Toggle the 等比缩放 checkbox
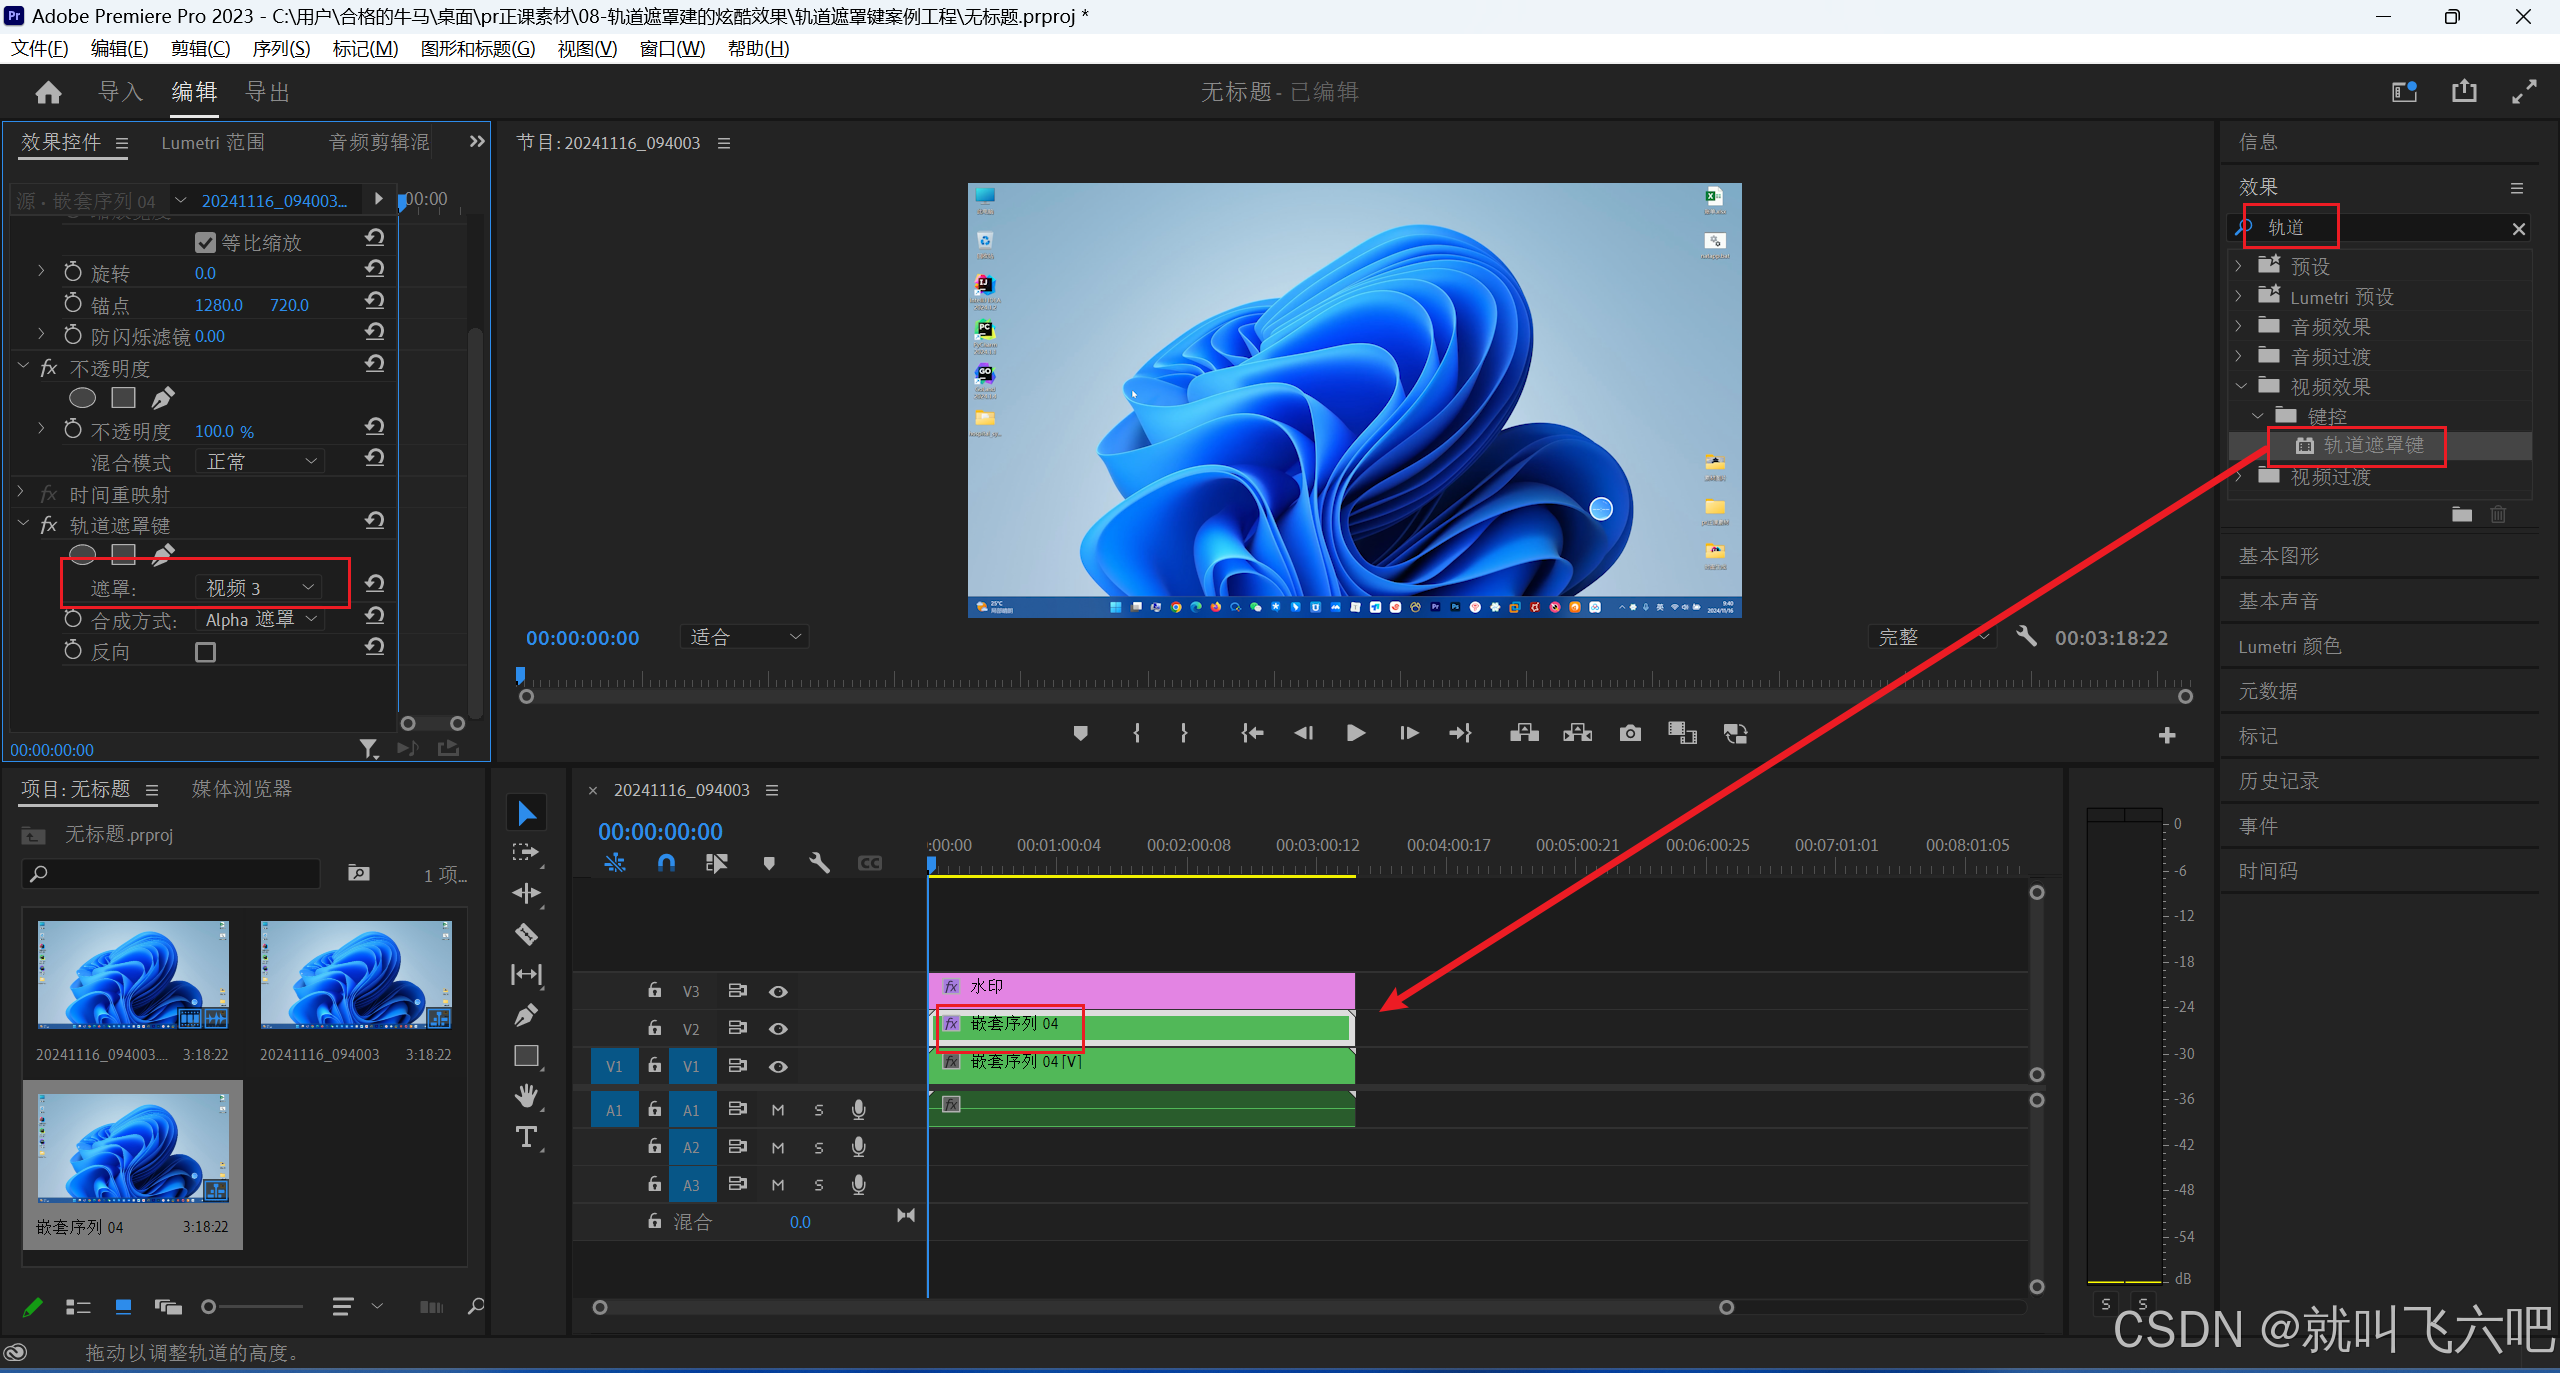 (206, 242)
